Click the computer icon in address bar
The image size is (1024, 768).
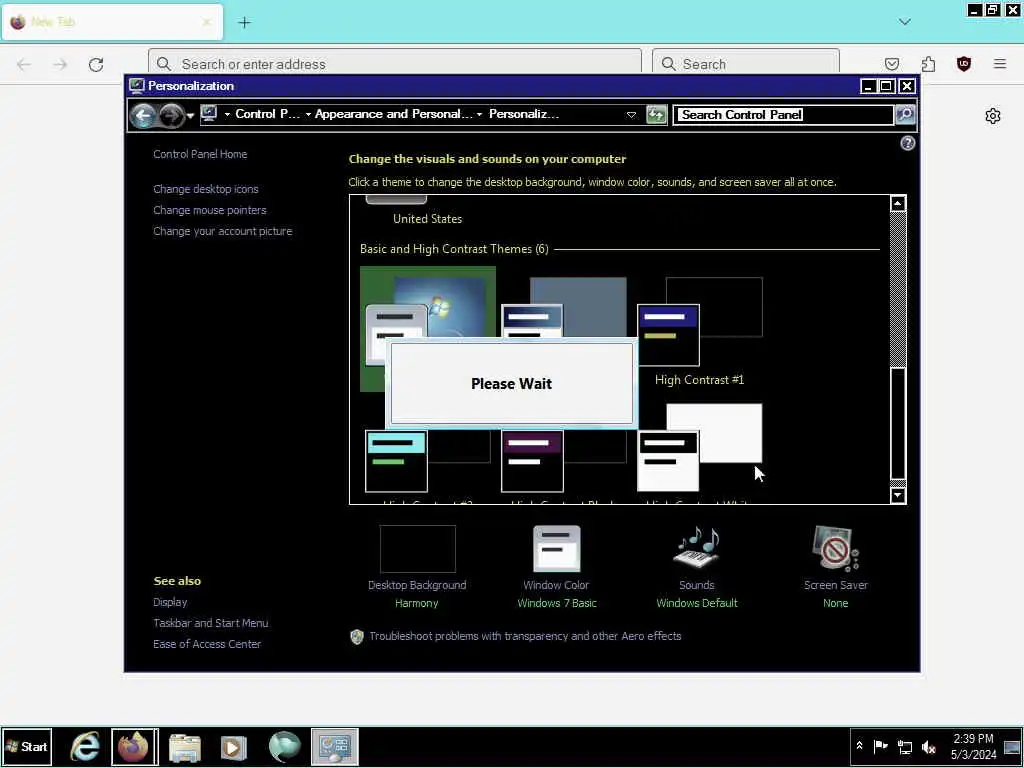pos(209,114)
